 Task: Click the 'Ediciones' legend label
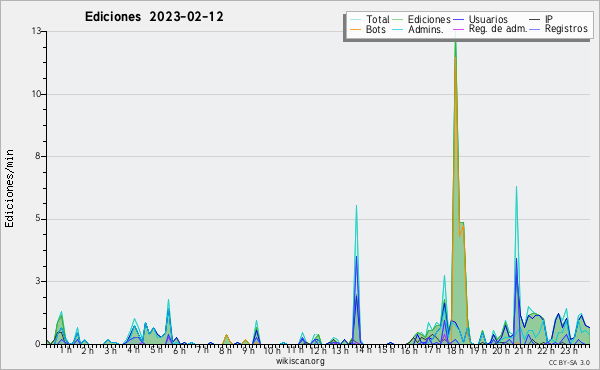tap(429, 19)
